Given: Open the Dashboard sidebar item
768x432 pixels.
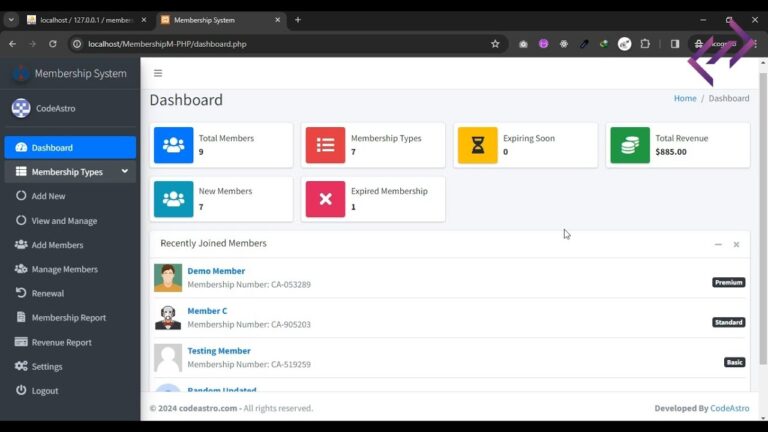Looking at the screenshot, I should point(70,147).
